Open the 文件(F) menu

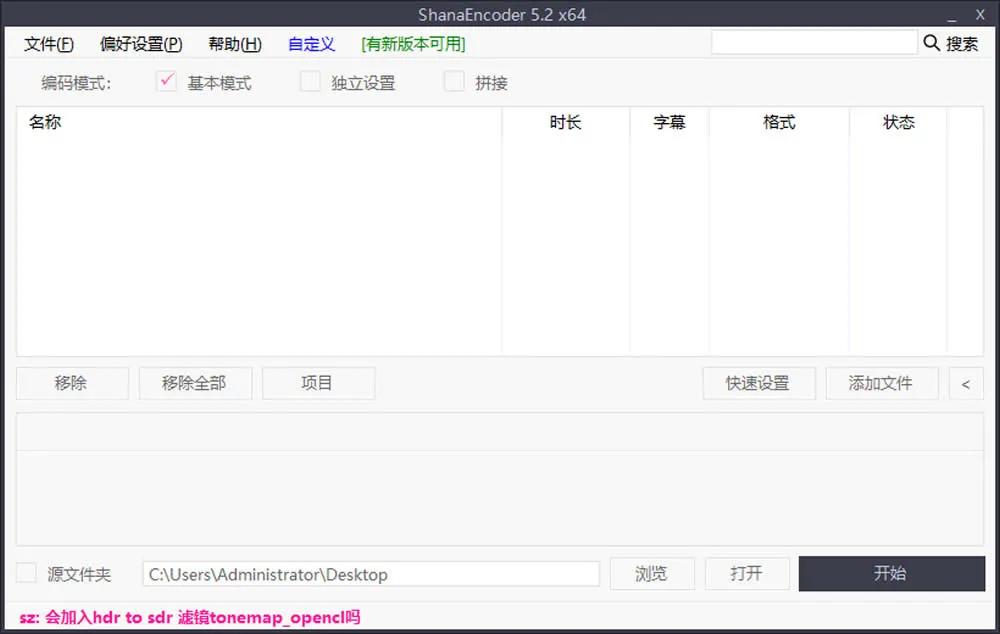point(49,44)
